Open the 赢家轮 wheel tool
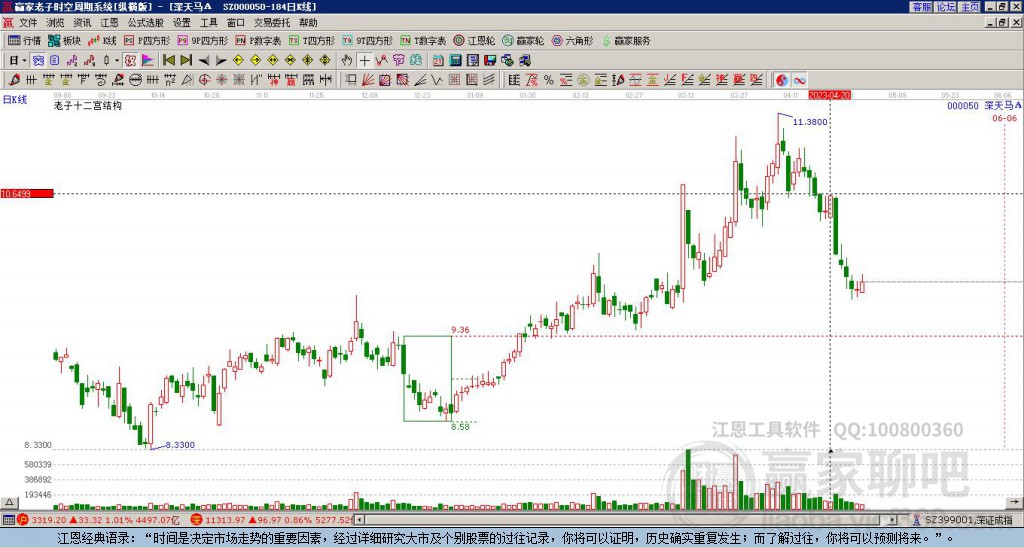1024x548 pixels. point(523,40)
